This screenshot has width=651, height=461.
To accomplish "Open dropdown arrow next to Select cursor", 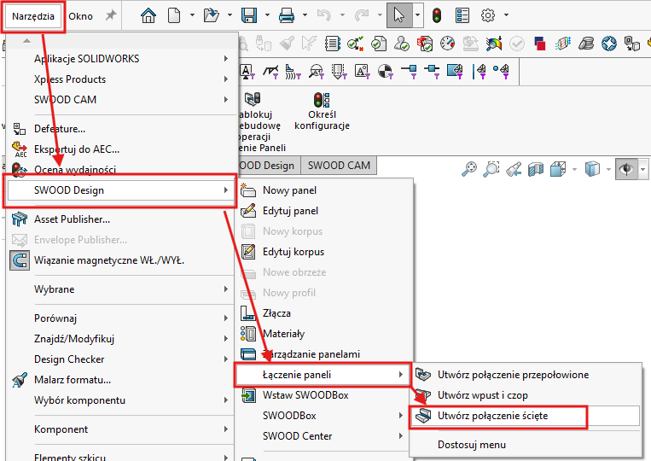I will pyautogui.click(x=417, y=15).
